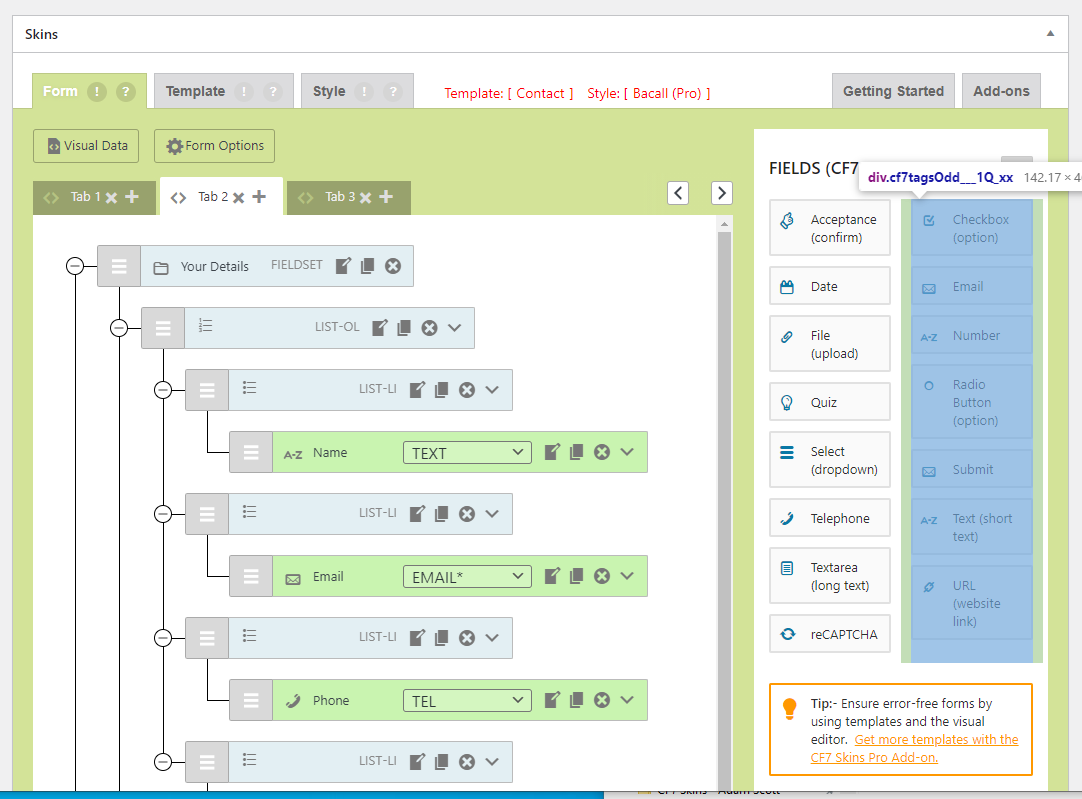Screen dimensions: 1082x799
Task: Click the Form tab help question icon
Action: point(125,91)
